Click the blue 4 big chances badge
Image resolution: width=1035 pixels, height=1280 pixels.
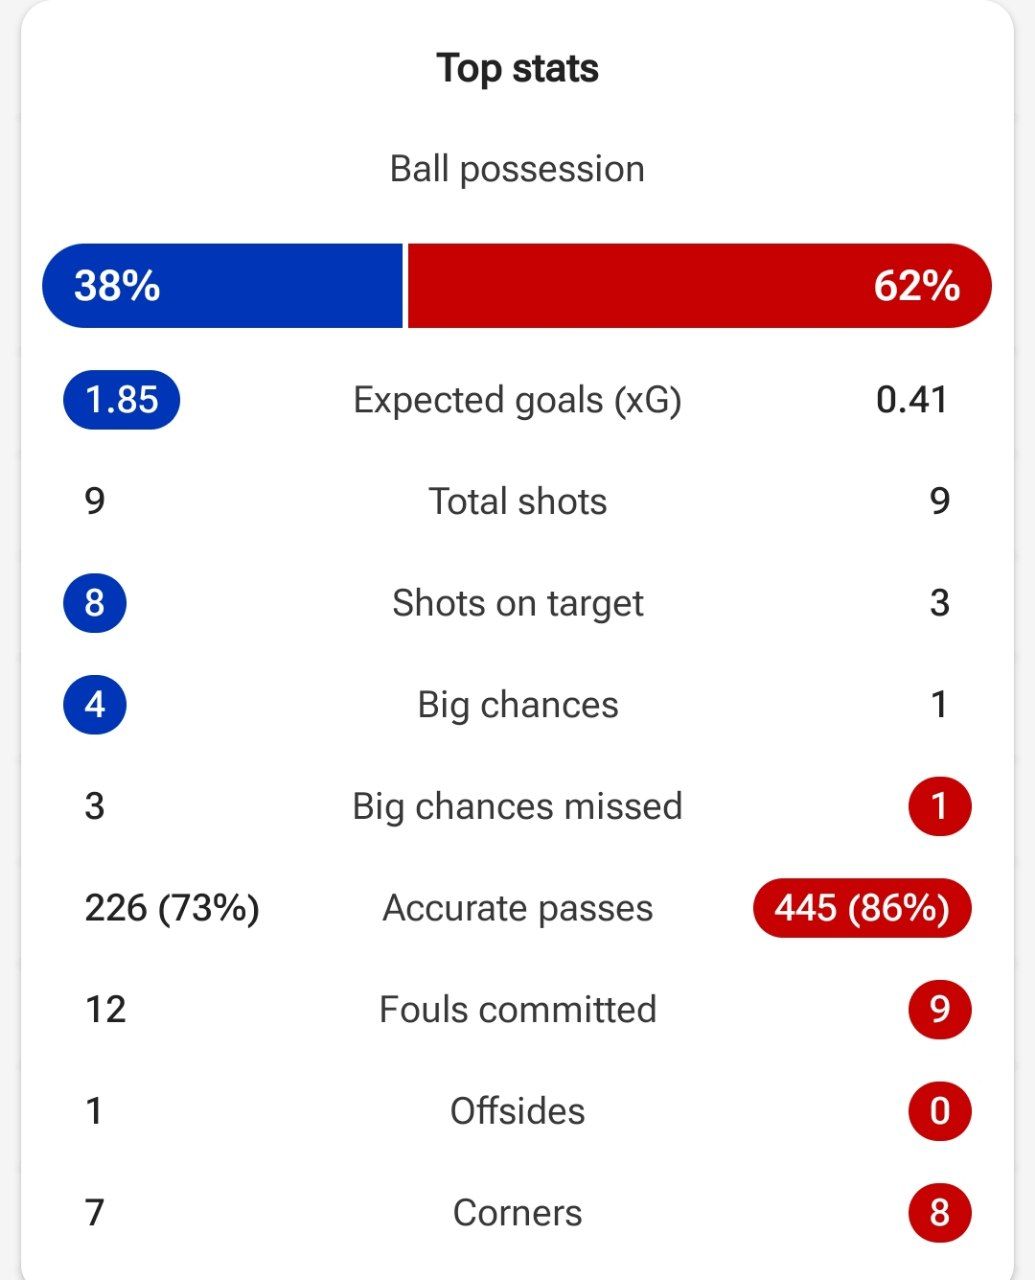[x=94, y=705]
